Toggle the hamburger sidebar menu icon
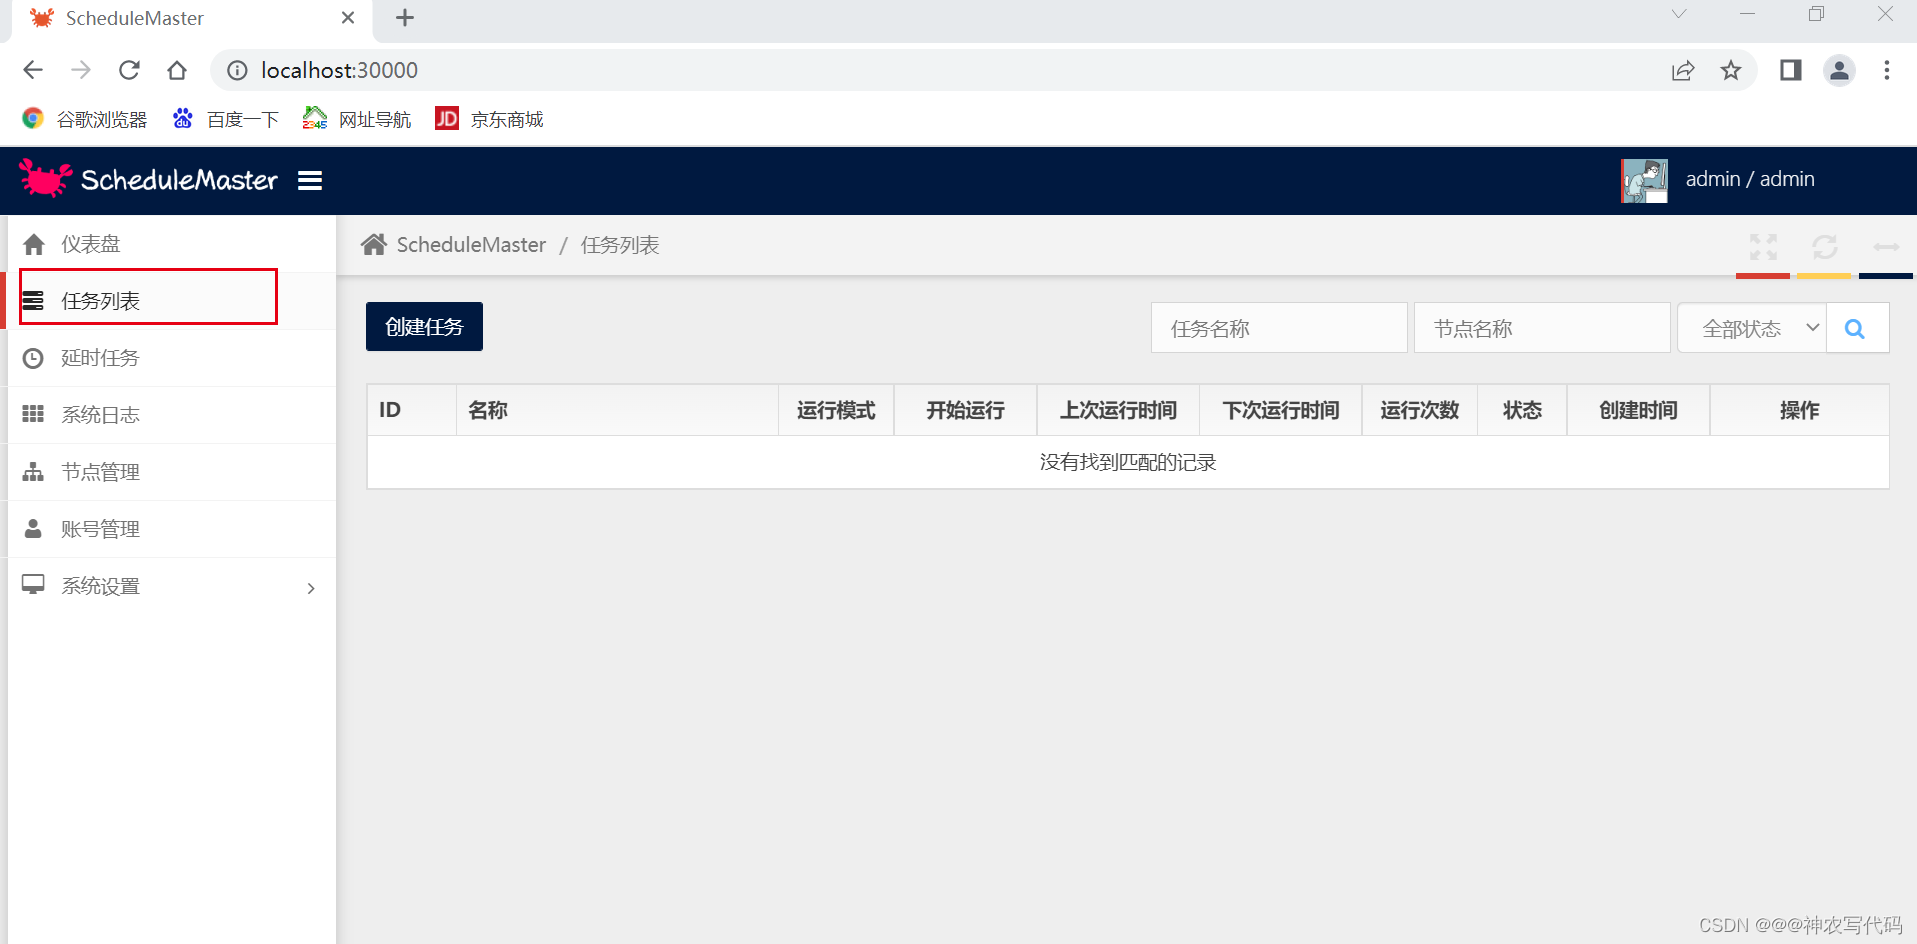1917x944 pixels. tap(310, 180)
